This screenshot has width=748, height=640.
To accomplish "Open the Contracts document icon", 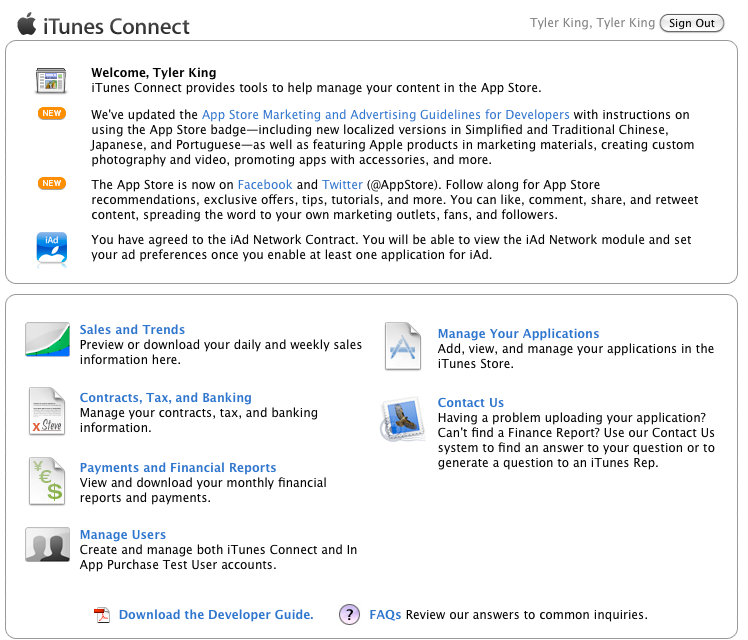I will coord(47,411).
